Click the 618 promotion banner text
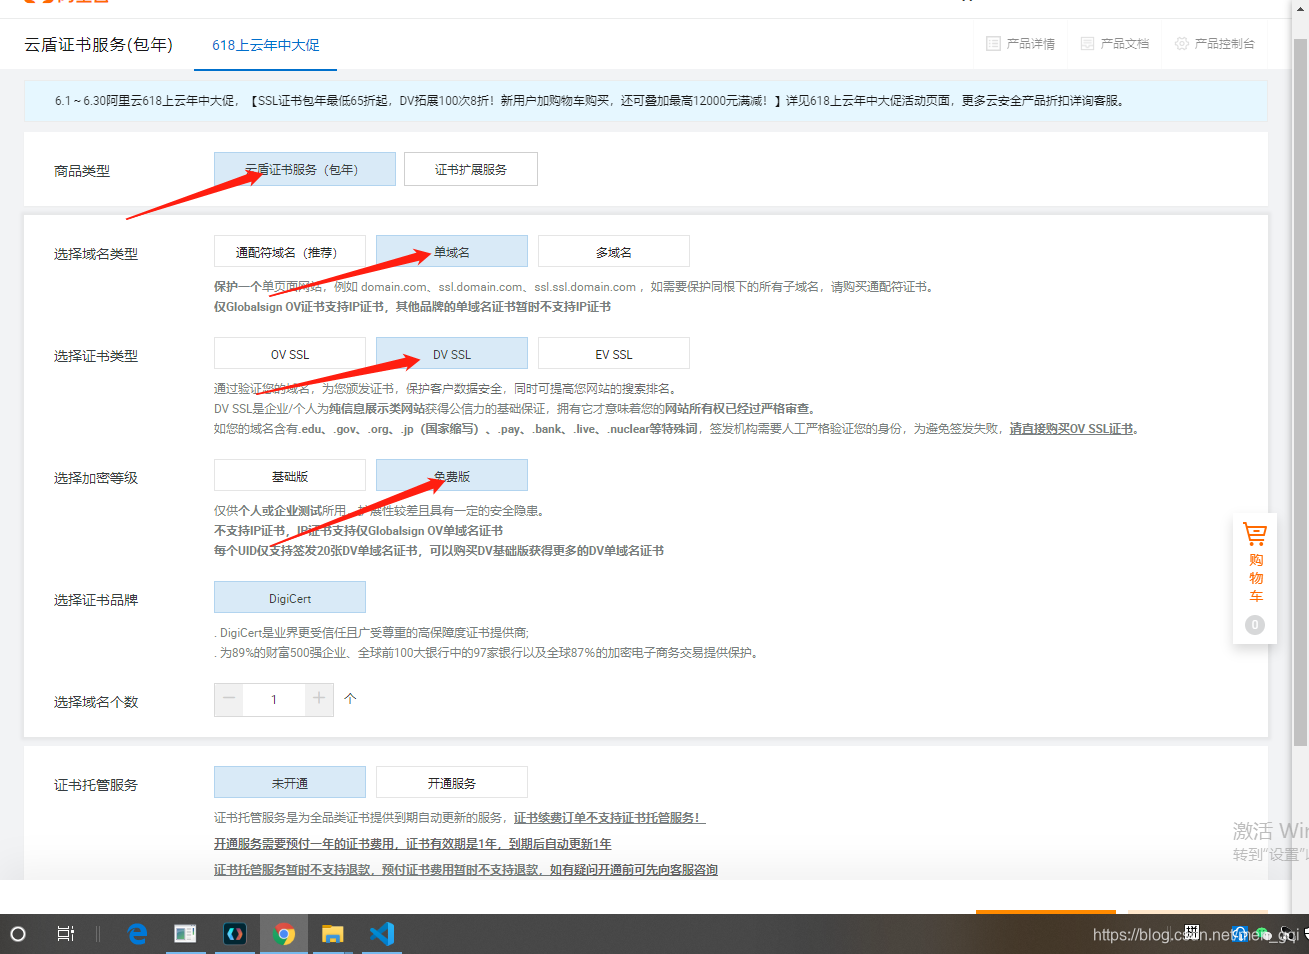This screenshot has width=1309, height=954. click(589, 100)
